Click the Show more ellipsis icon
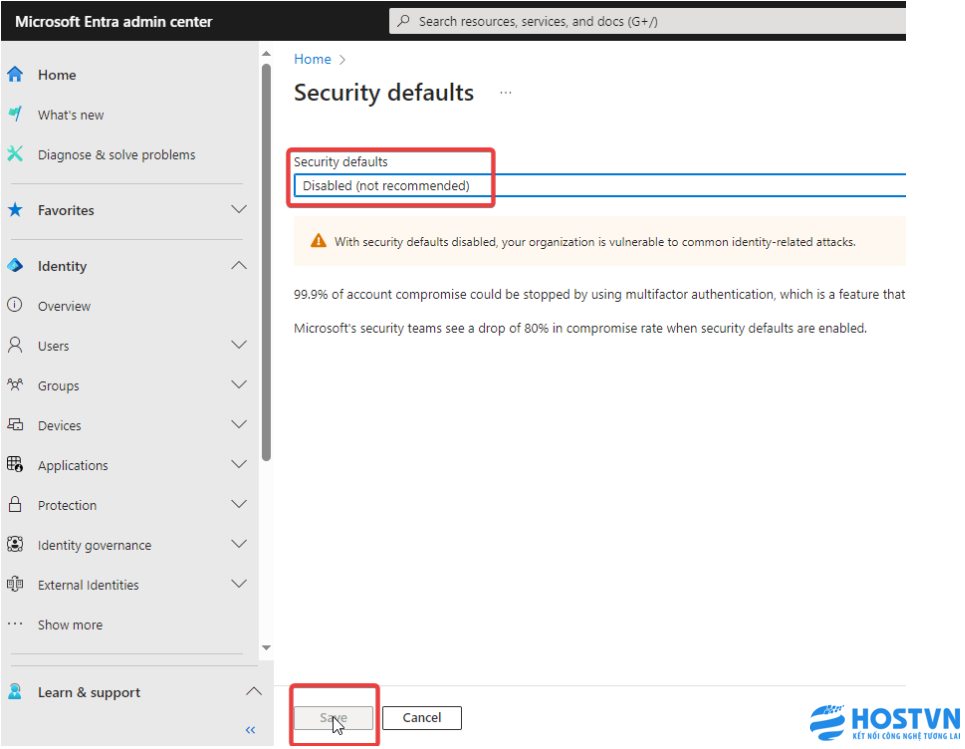Image resolution: width=965 pixels, height=749 pixels. [15, 624]
